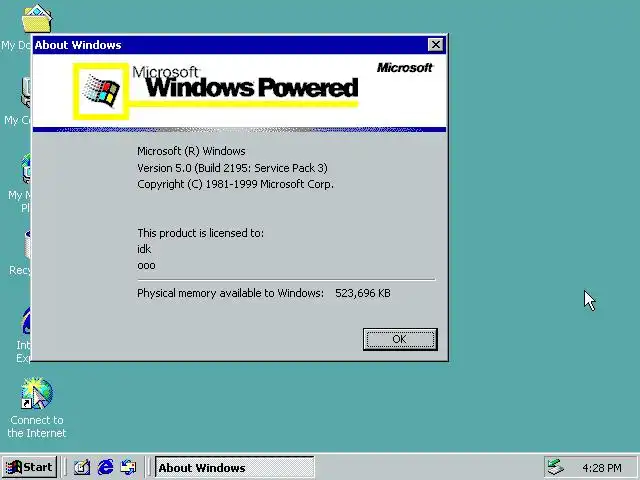Click 'This product is licensed to:' text
The height and width of the screenshot is (480, 640).
tap(200, 233)
